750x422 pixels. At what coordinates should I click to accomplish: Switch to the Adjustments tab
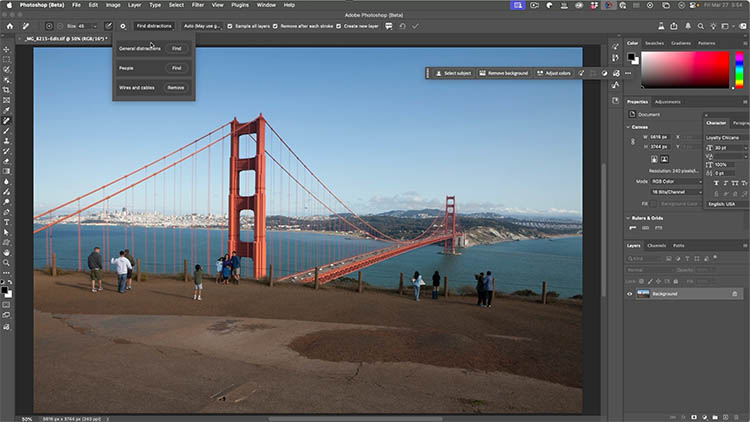[x=667, y=101]
